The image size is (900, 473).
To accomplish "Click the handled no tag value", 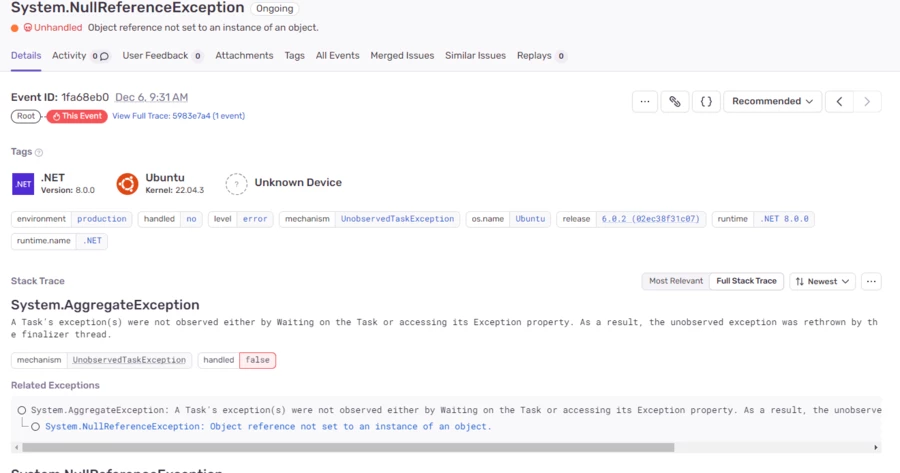I will coord(191,219).
